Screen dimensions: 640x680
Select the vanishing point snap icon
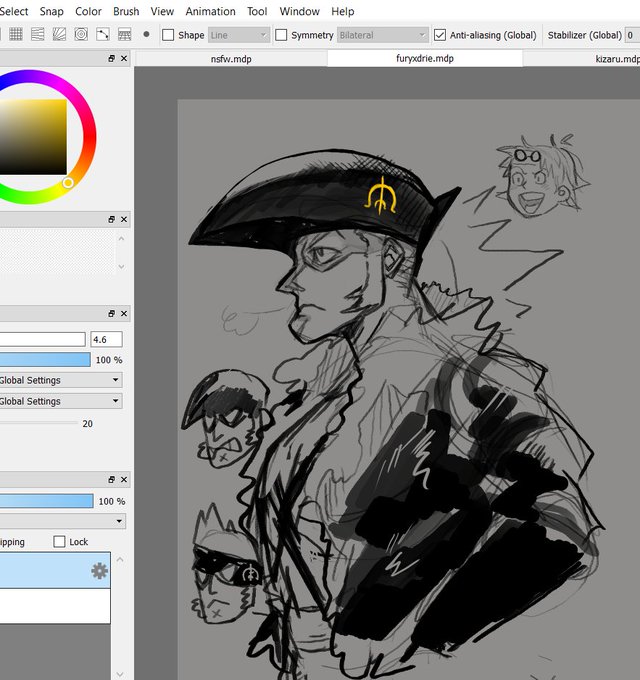59,34
